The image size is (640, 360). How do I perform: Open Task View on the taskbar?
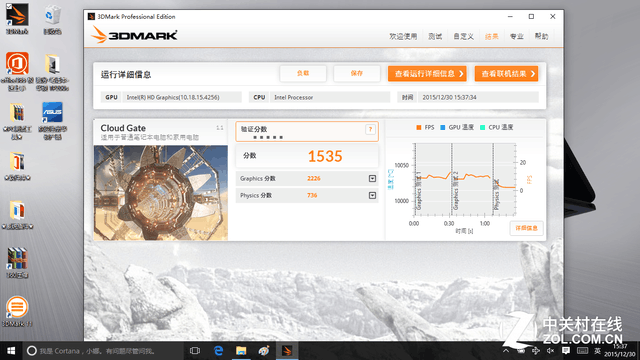click(x=195, y=351)
